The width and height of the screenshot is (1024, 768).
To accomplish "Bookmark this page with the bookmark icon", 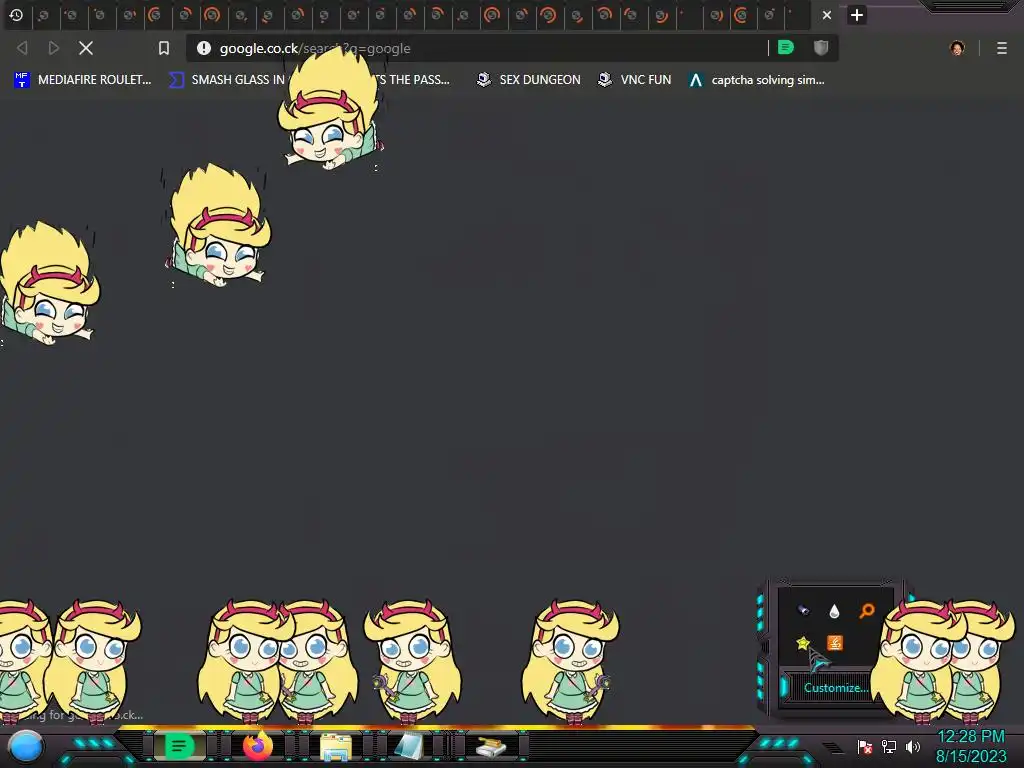I will [164, 48].
